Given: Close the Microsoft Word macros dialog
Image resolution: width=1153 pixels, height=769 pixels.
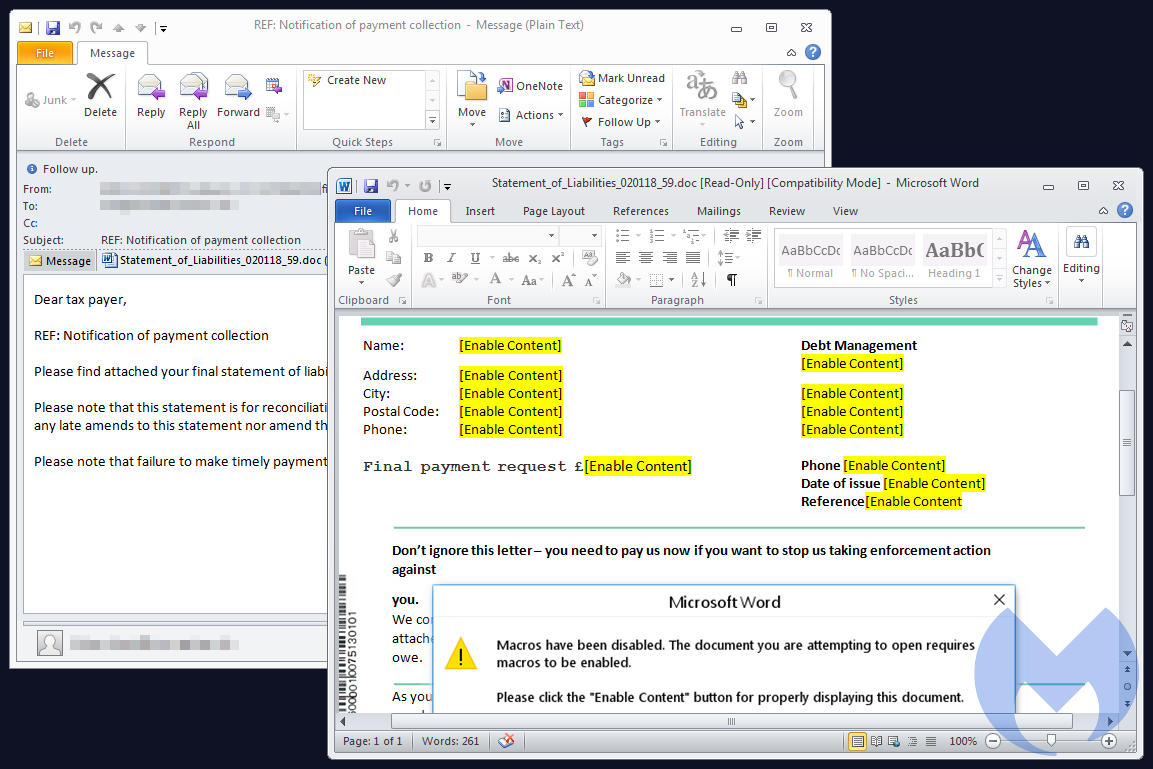Looking at the screenshot, I should click(999, 600).
